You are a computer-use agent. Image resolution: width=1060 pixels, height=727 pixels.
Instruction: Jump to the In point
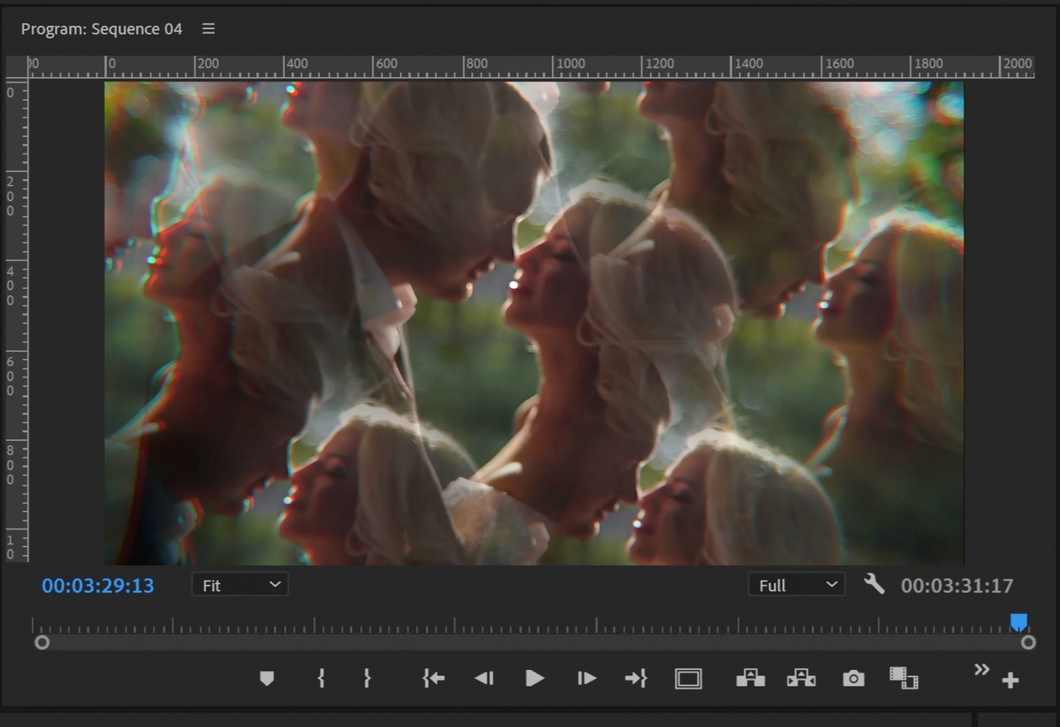pos(433,678)
